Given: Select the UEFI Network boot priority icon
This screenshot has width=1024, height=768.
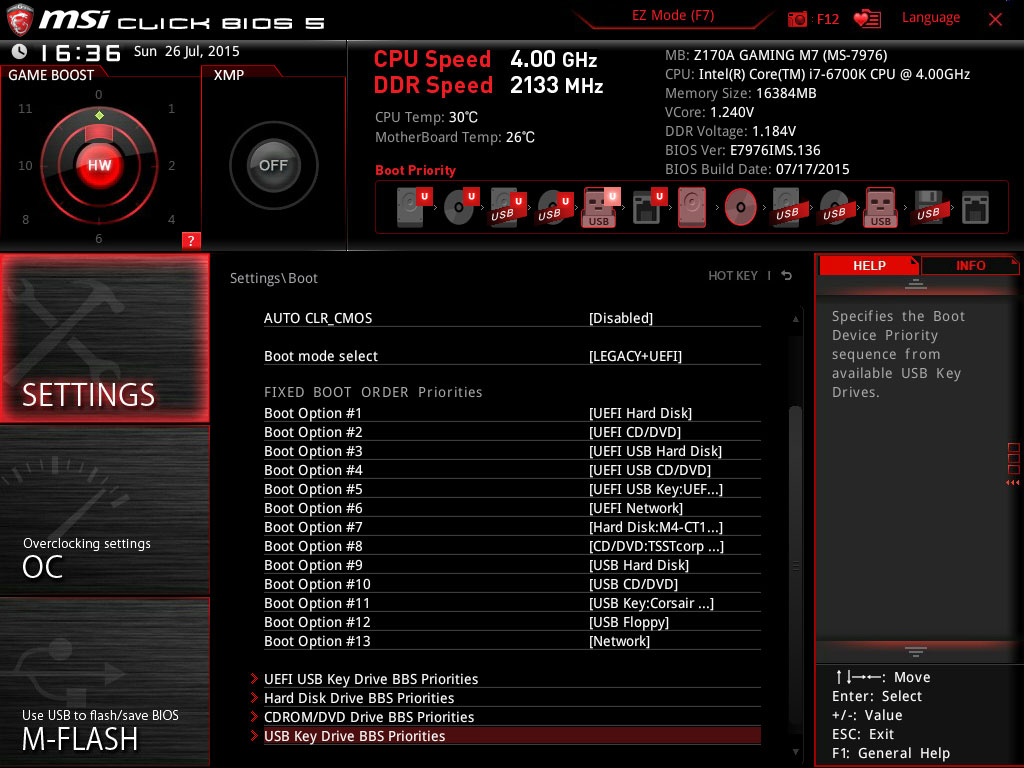Looking at the screenshot, I should pos(649,207).
